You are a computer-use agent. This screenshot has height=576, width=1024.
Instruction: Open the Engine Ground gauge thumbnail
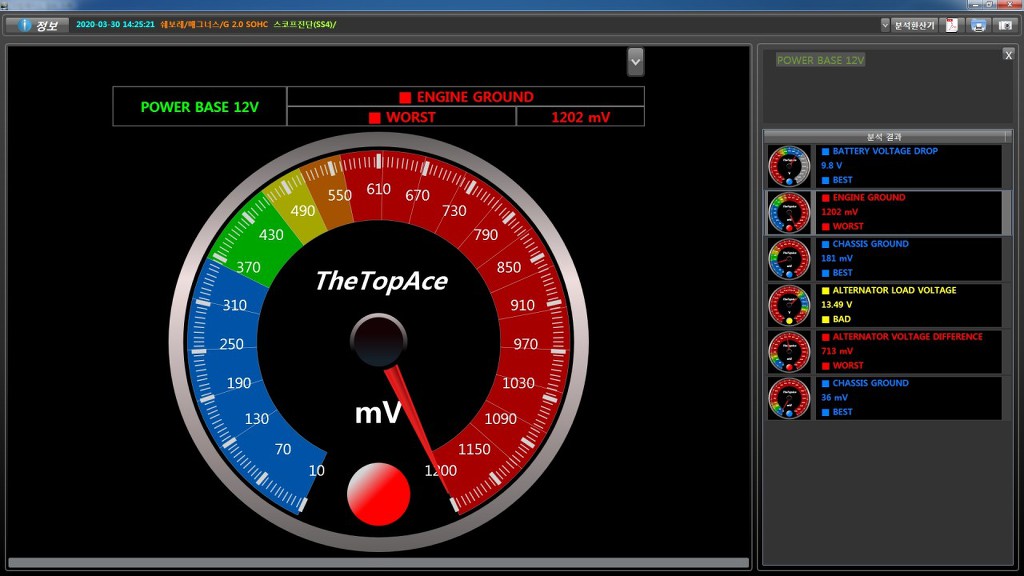click(789, 212)
